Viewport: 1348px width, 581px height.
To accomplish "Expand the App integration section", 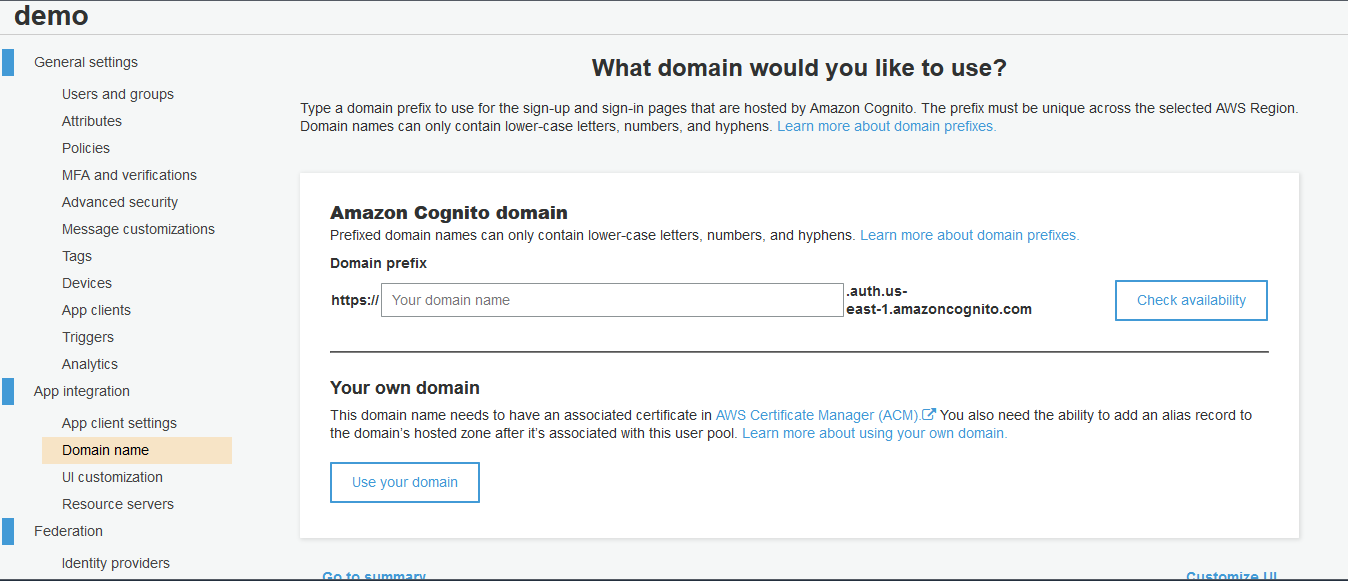I will click(81, 390).
